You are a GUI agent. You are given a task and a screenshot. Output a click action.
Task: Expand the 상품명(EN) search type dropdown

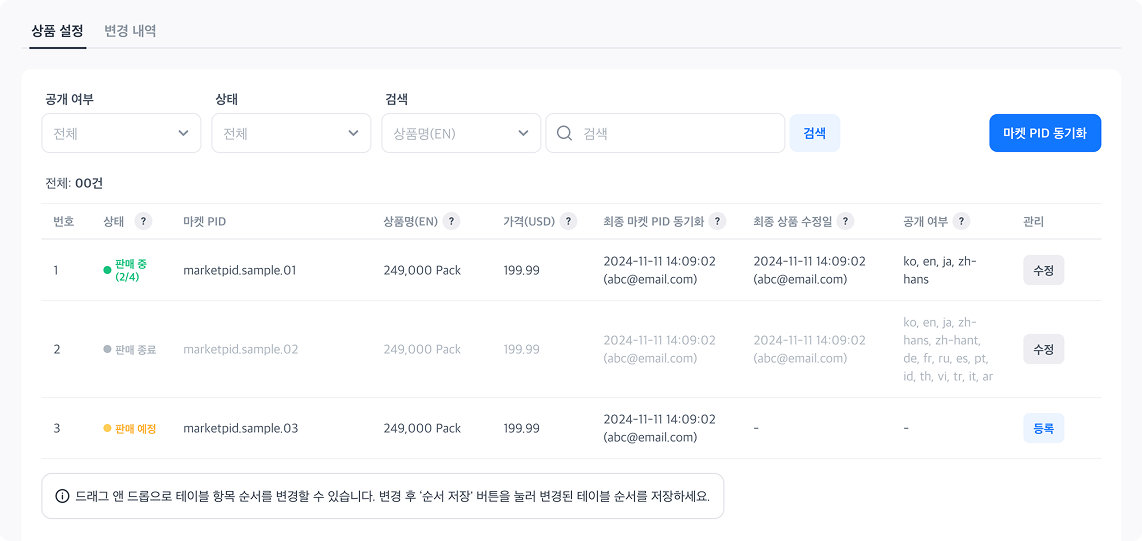click(x=461, y=133)
